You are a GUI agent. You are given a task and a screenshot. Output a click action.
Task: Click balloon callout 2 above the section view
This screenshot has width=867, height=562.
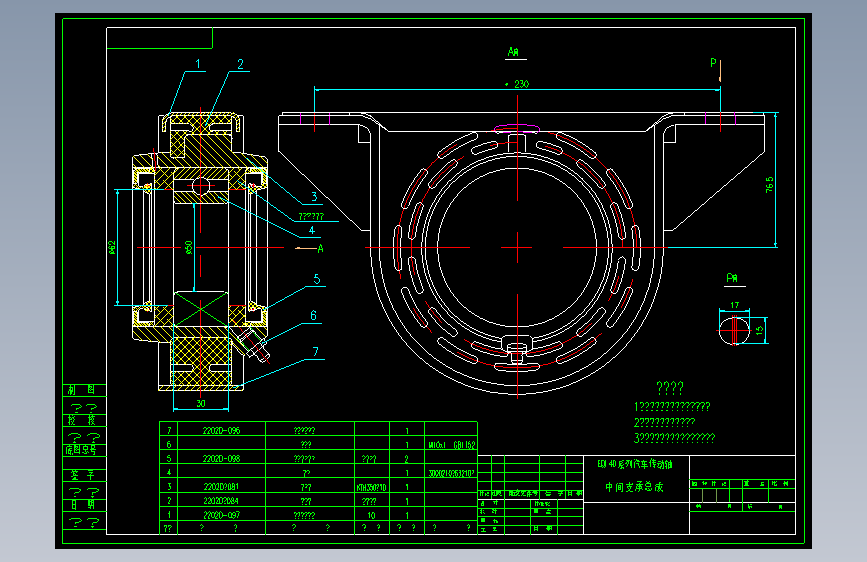[x=241, y=64]
